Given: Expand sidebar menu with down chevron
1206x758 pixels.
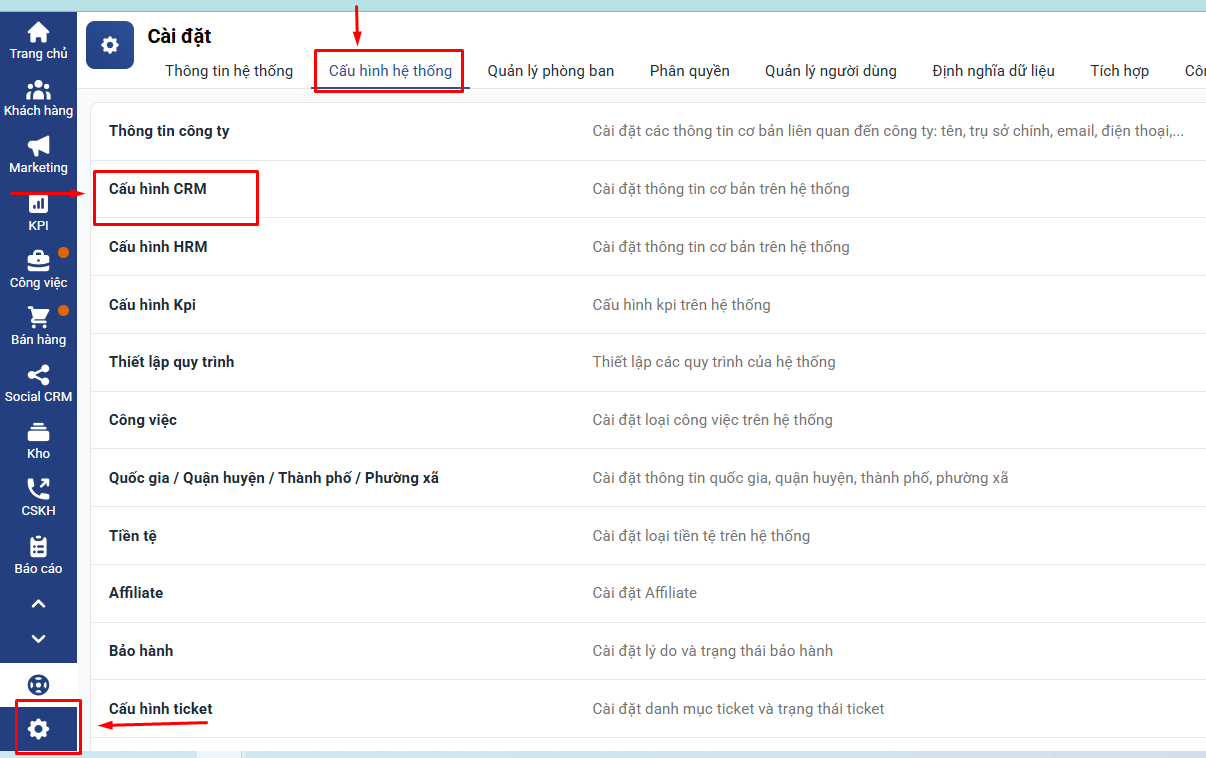Looking at the screenshot, I should (38, 639).
